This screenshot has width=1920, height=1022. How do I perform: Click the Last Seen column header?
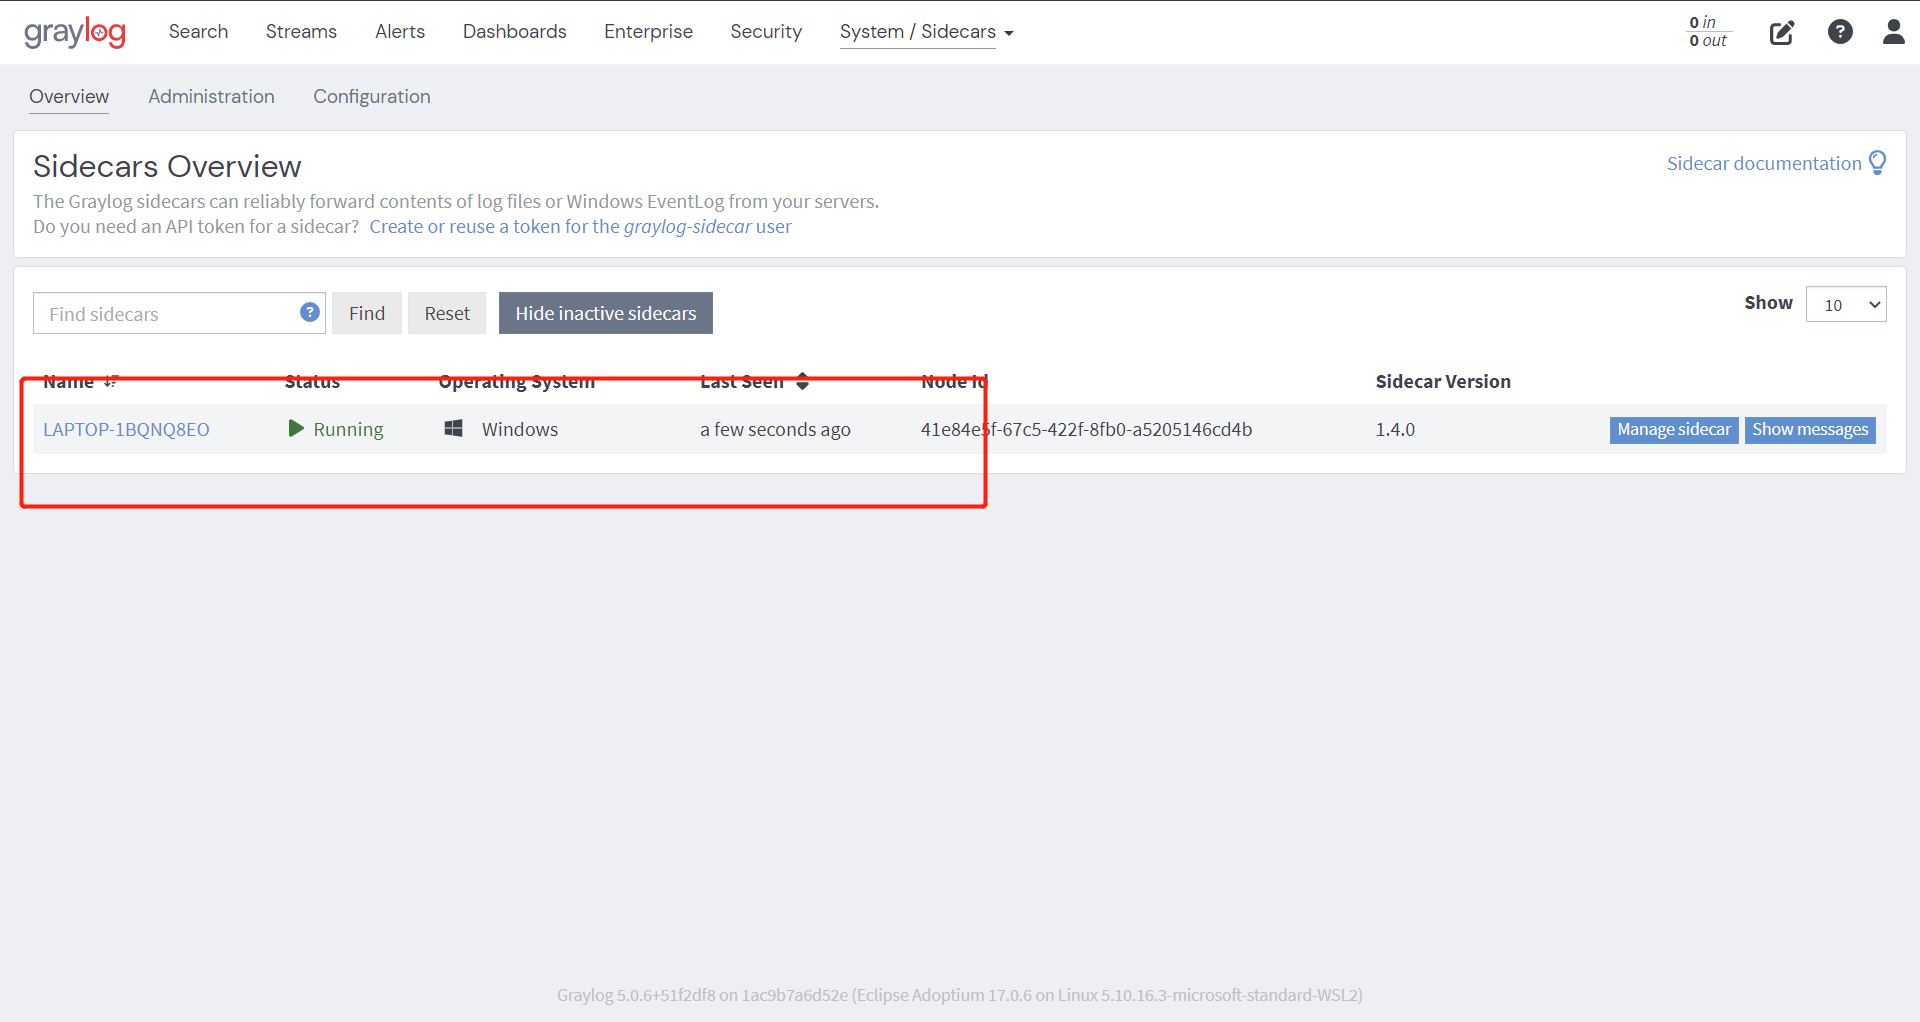(742, 381)
